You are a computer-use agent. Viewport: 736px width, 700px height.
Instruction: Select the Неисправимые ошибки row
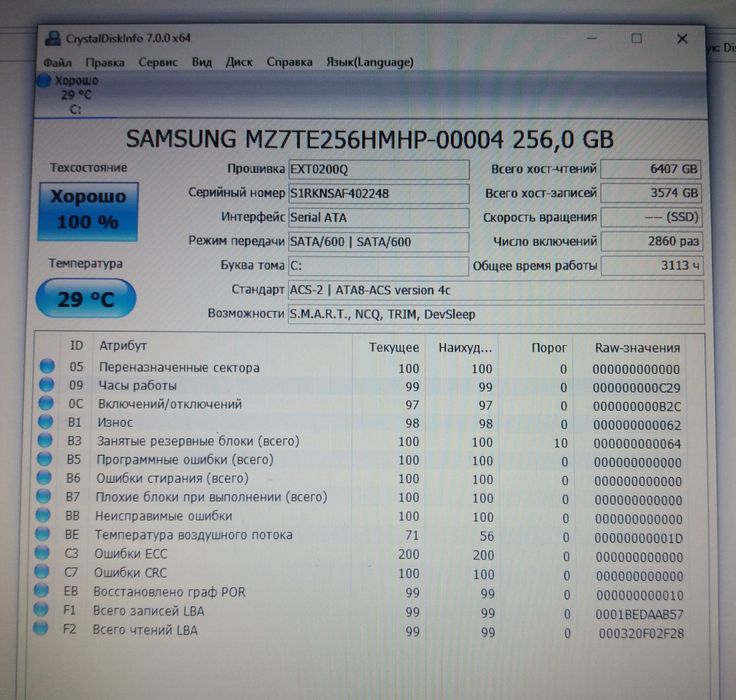(360, 517)
